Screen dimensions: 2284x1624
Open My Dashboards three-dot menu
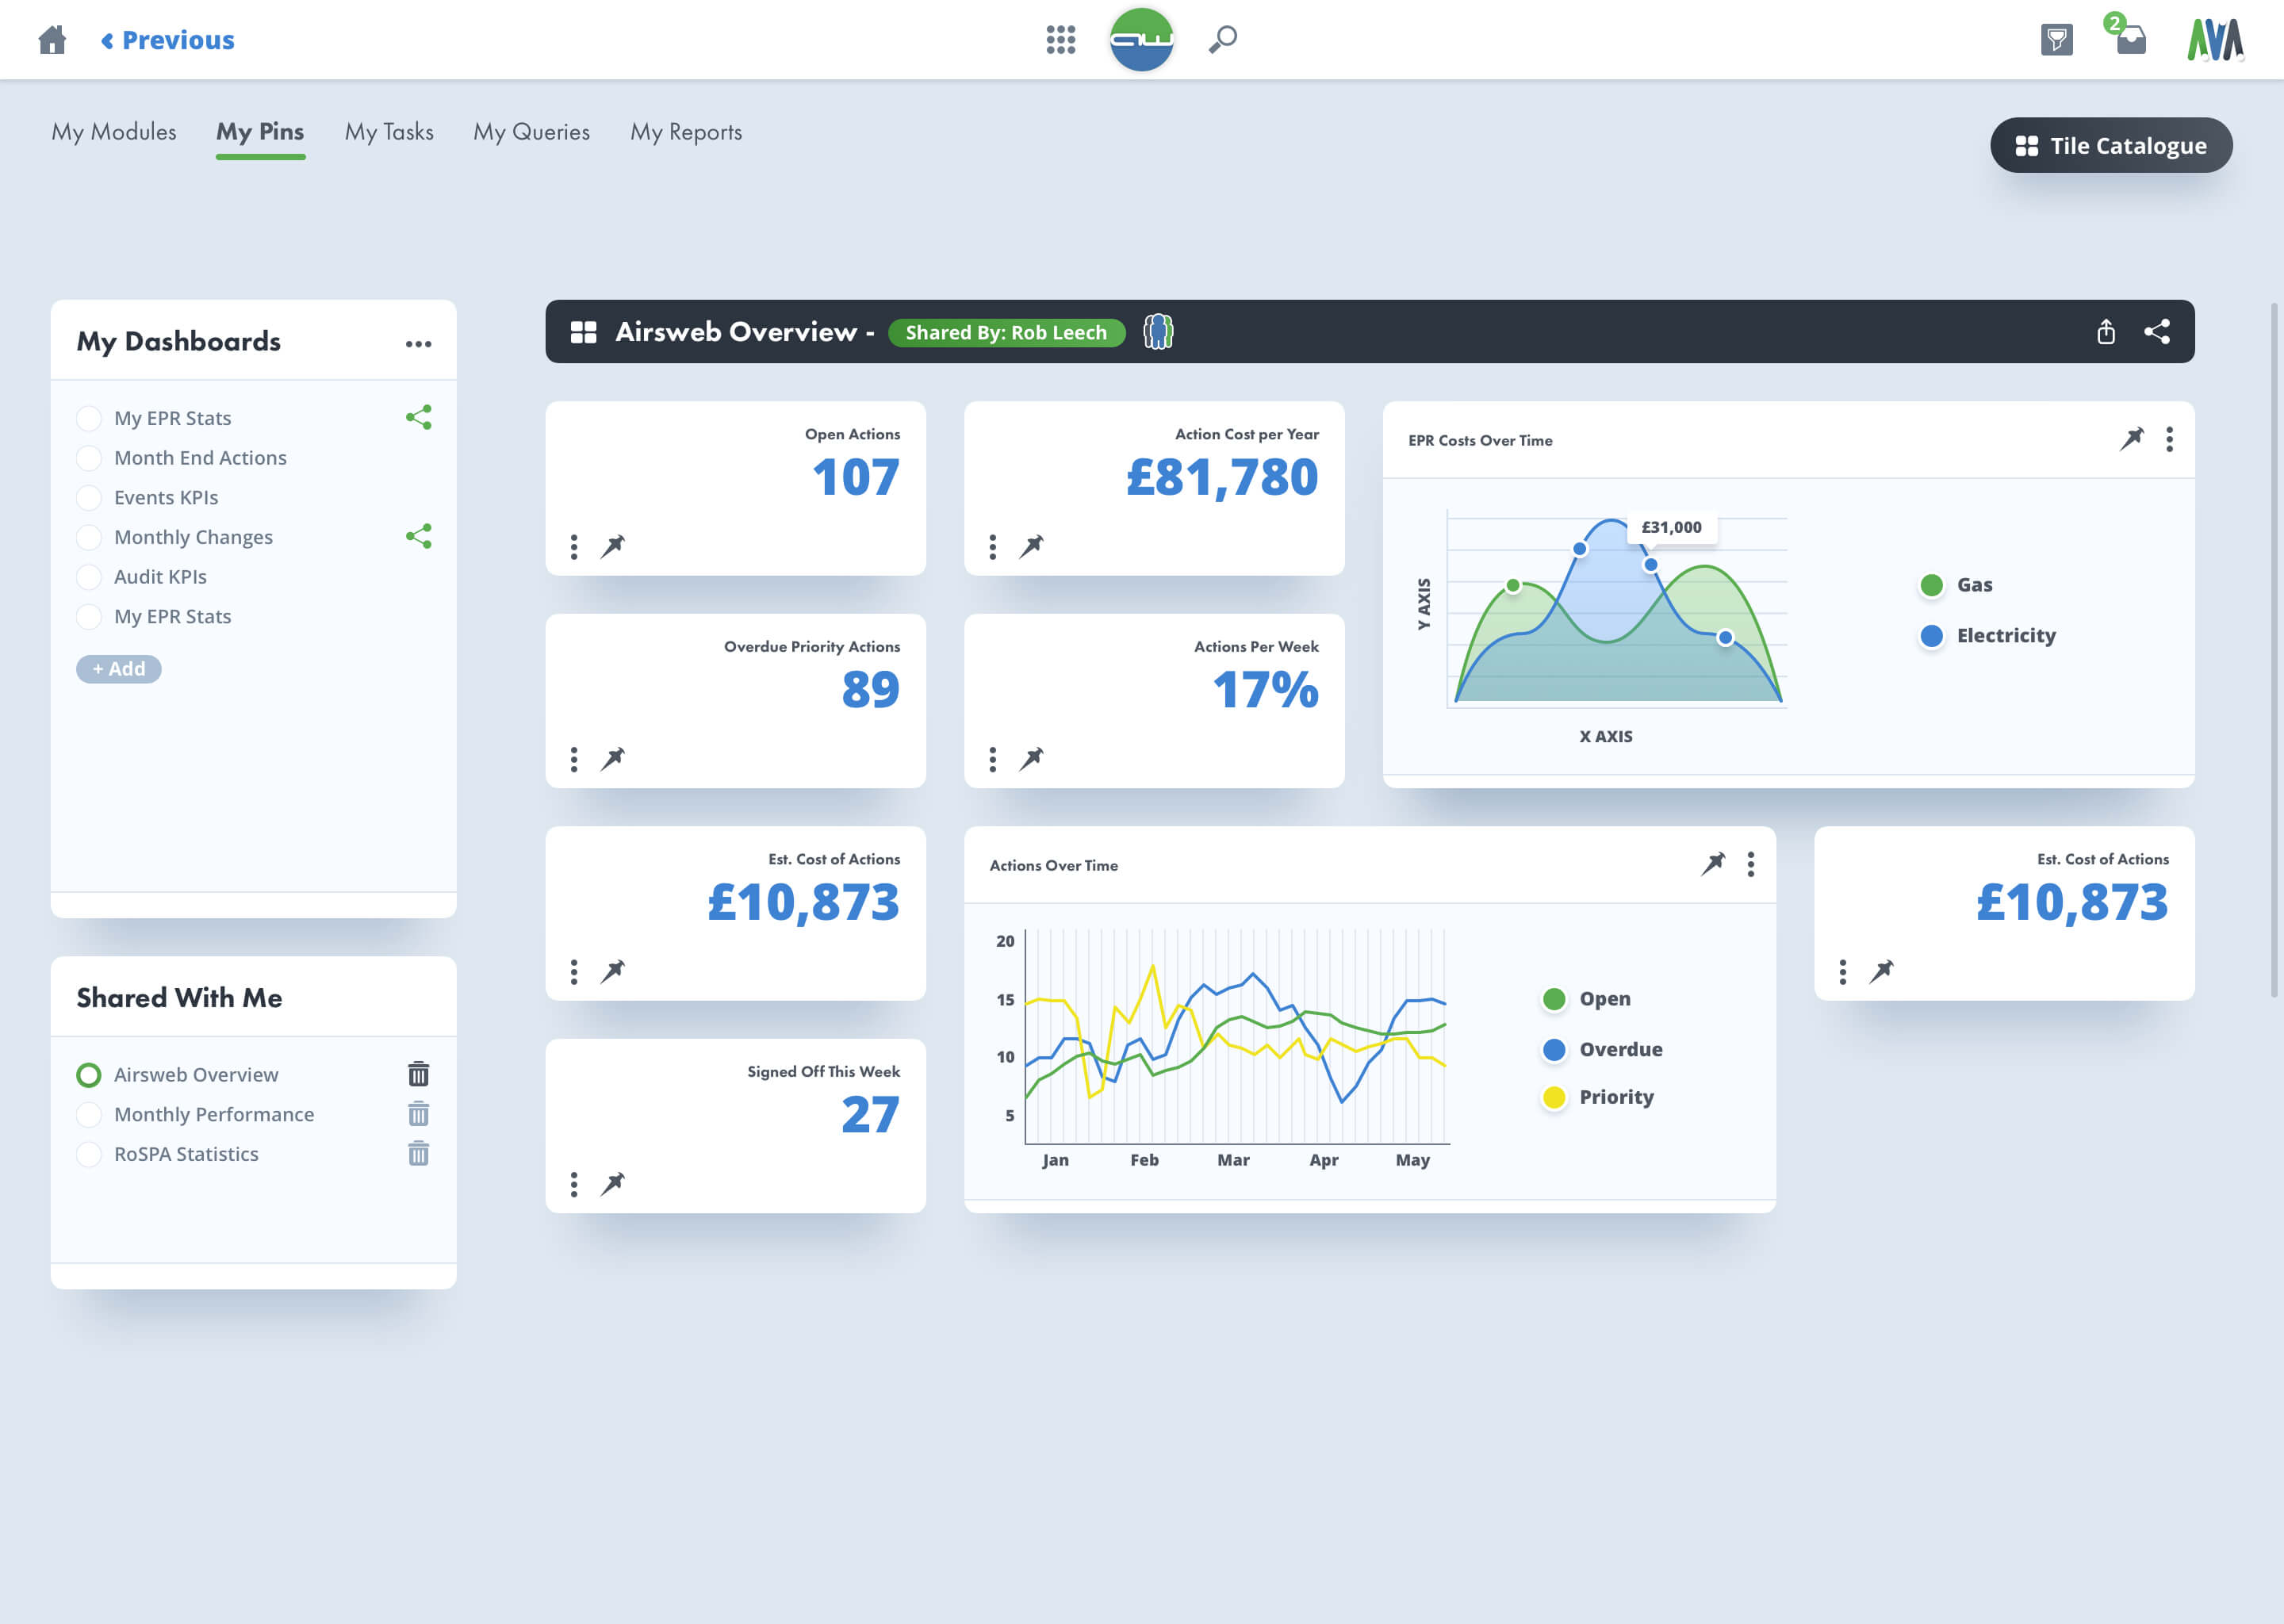pyautogui.click(x=419, y=343)
